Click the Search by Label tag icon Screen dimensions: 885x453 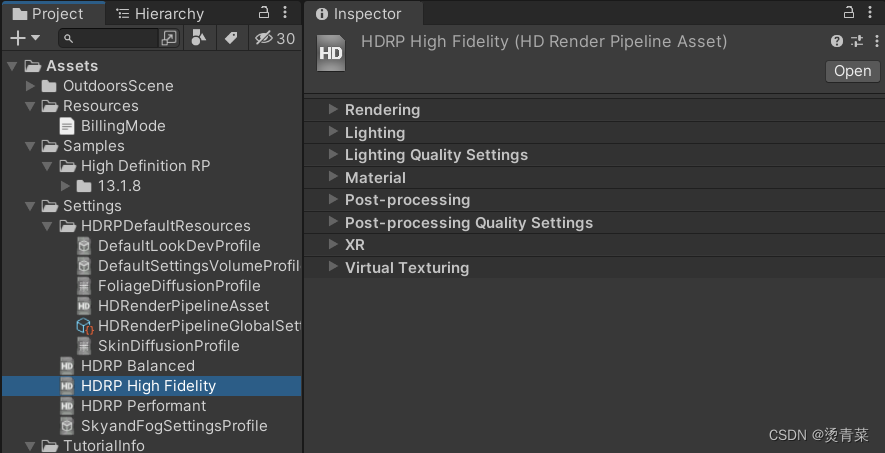pyautogui.click(x=231, y=38)
